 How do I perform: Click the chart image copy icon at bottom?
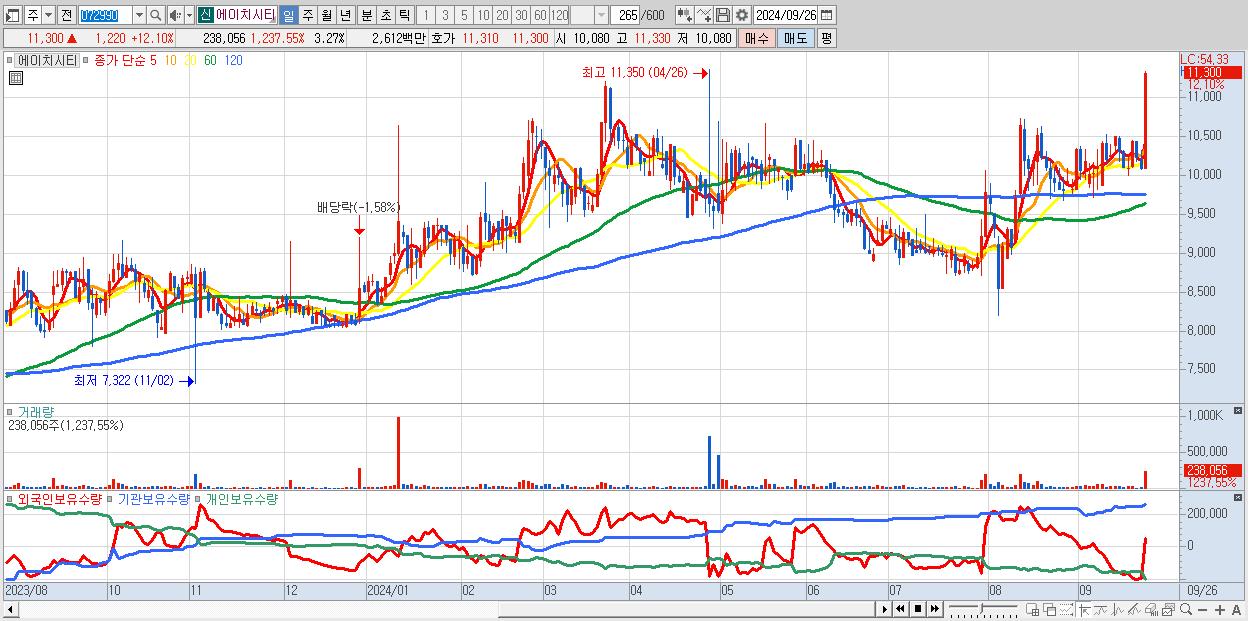[x=1168, y=609]
